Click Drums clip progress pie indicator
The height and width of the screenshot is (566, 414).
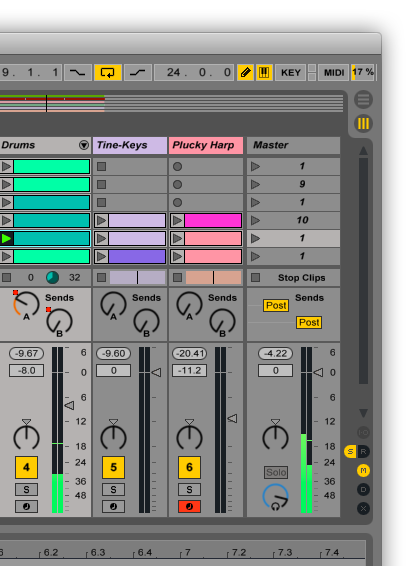(53, 277)
